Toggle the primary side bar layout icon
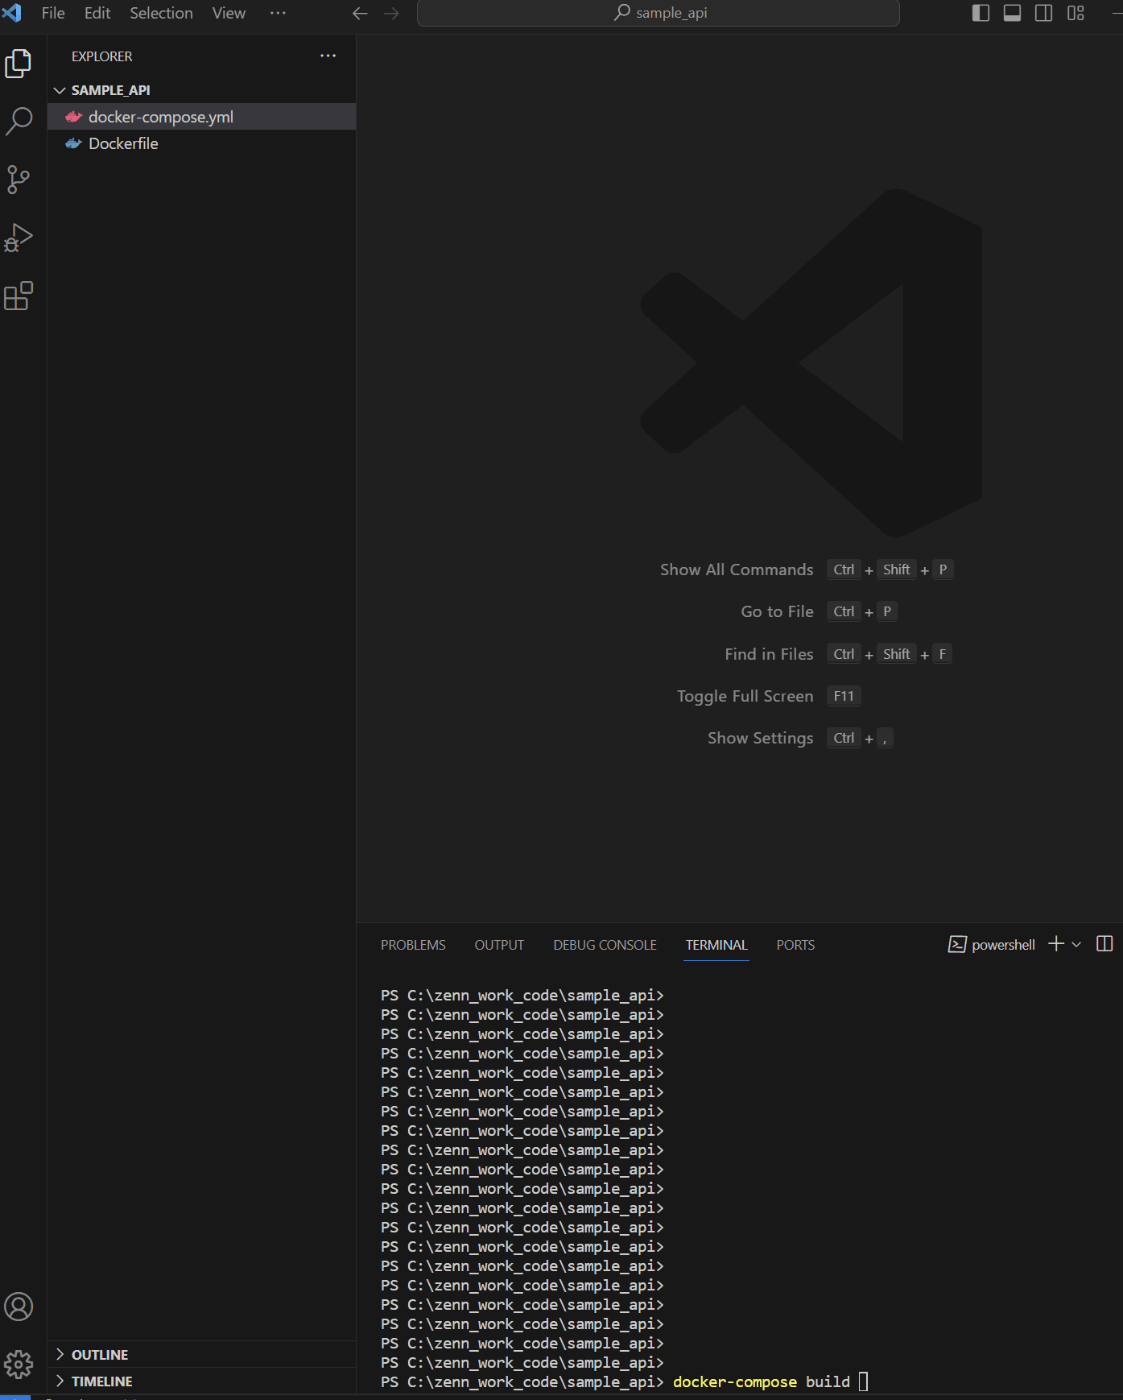The height and width of the screenshot is (1400, 1123). [x=981, y=13]
